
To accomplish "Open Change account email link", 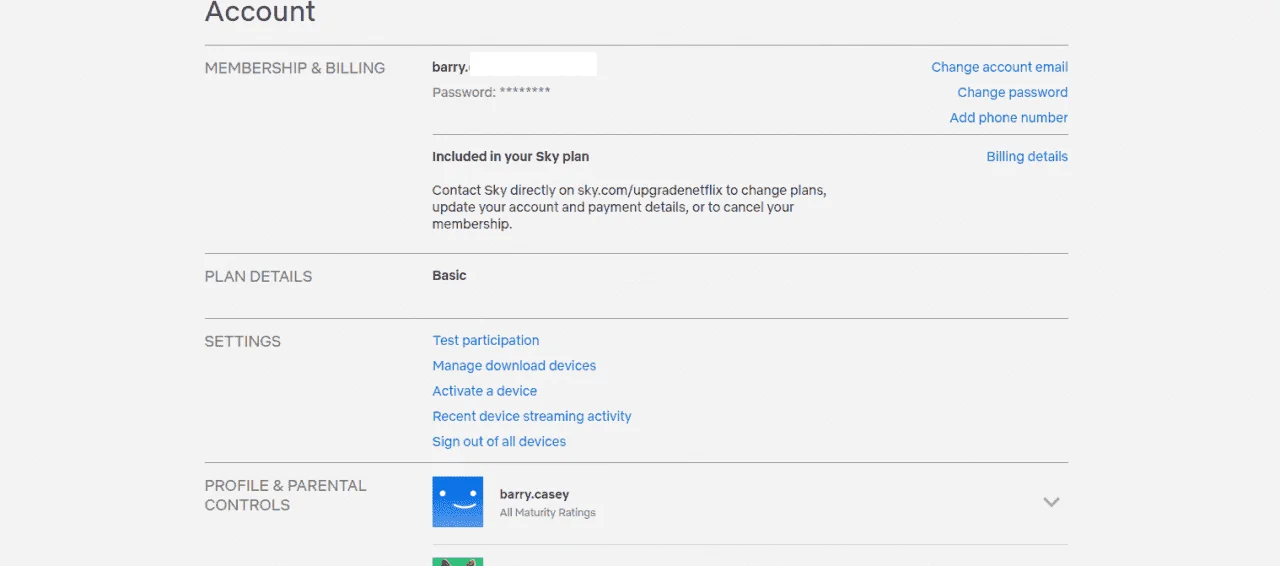I will [999, 67].
